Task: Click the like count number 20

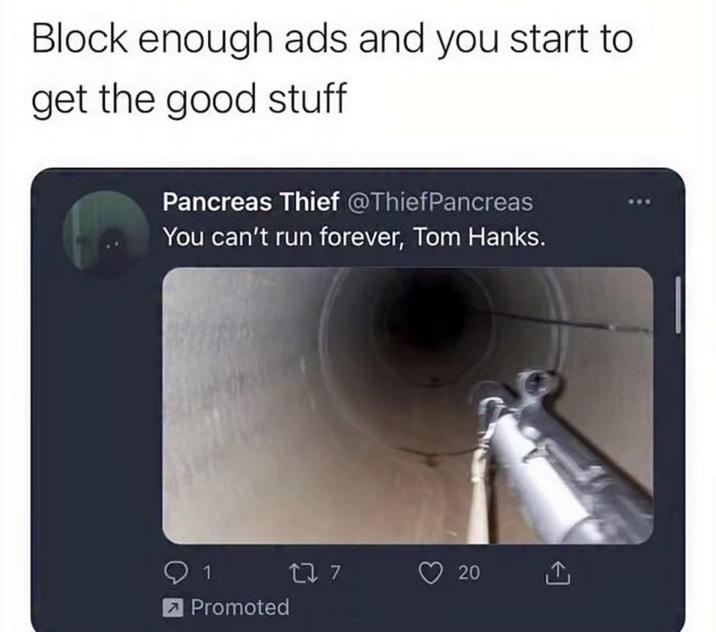Action: [469, 573]
